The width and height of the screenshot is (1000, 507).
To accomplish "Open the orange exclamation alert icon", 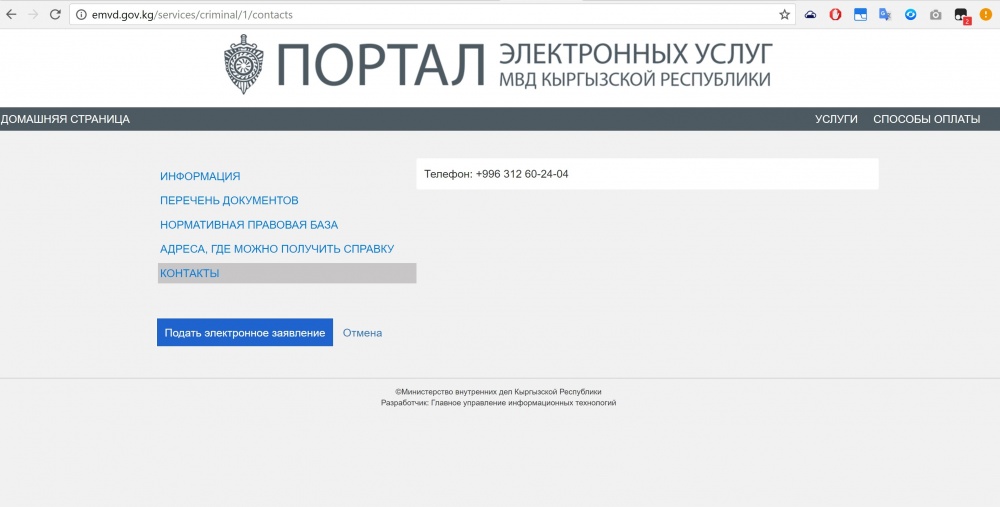I will pyautogui.click(x=985, y=15).
